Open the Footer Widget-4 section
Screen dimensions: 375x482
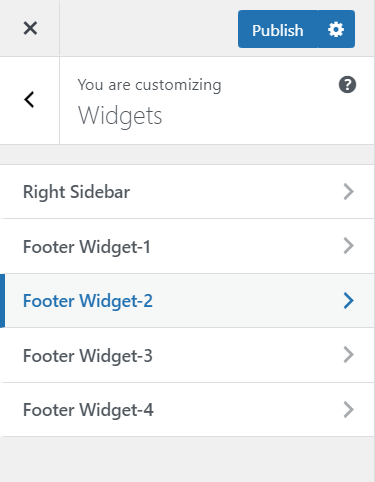point(187,410)
